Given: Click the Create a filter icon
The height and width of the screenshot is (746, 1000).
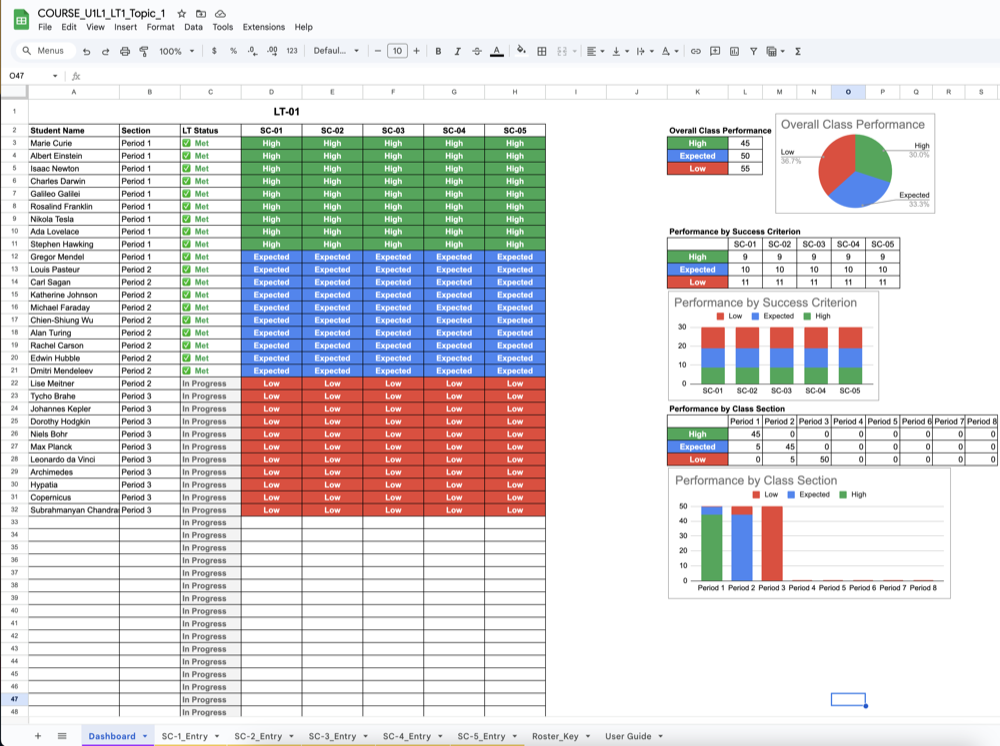Looking at the screenshot, I should [754, 51].
